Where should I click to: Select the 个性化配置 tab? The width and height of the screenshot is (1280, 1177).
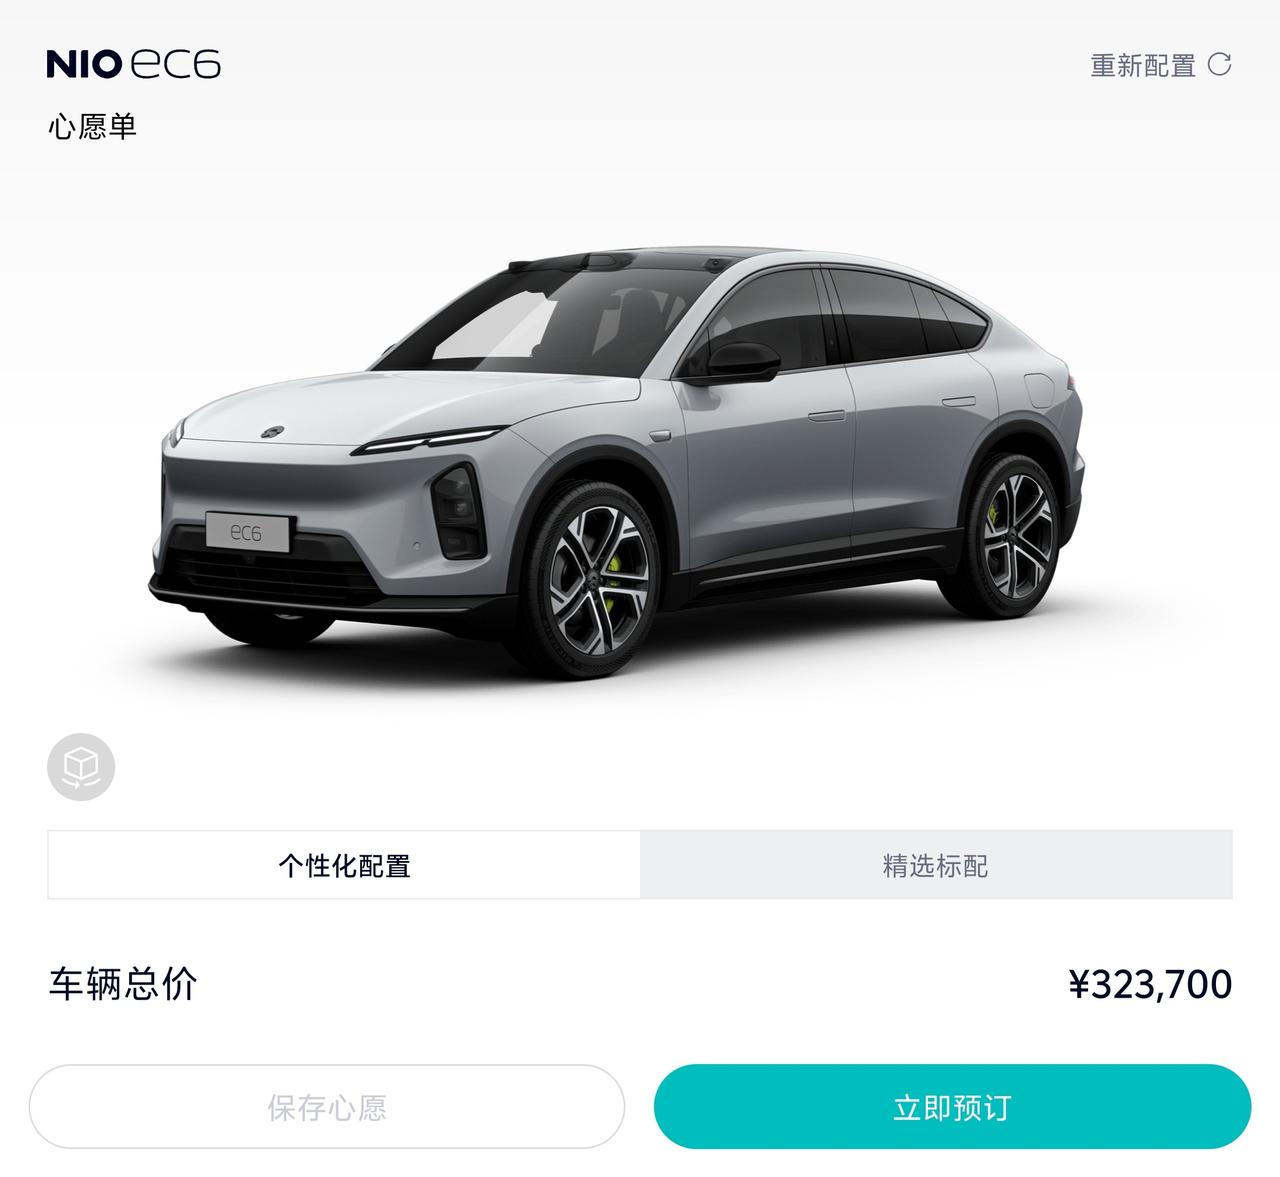point(344,865)
